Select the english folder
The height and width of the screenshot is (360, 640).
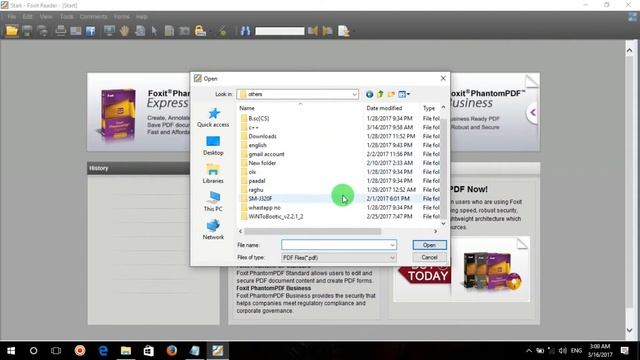click(x=257, y=145)
